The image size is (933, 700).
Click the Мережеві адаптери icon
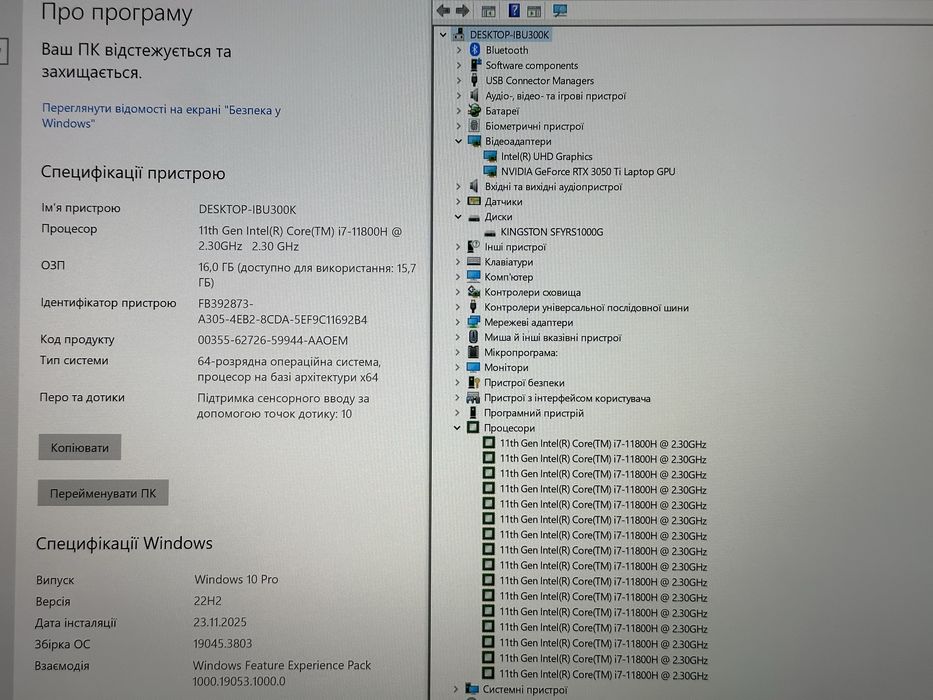coord(474,322)
